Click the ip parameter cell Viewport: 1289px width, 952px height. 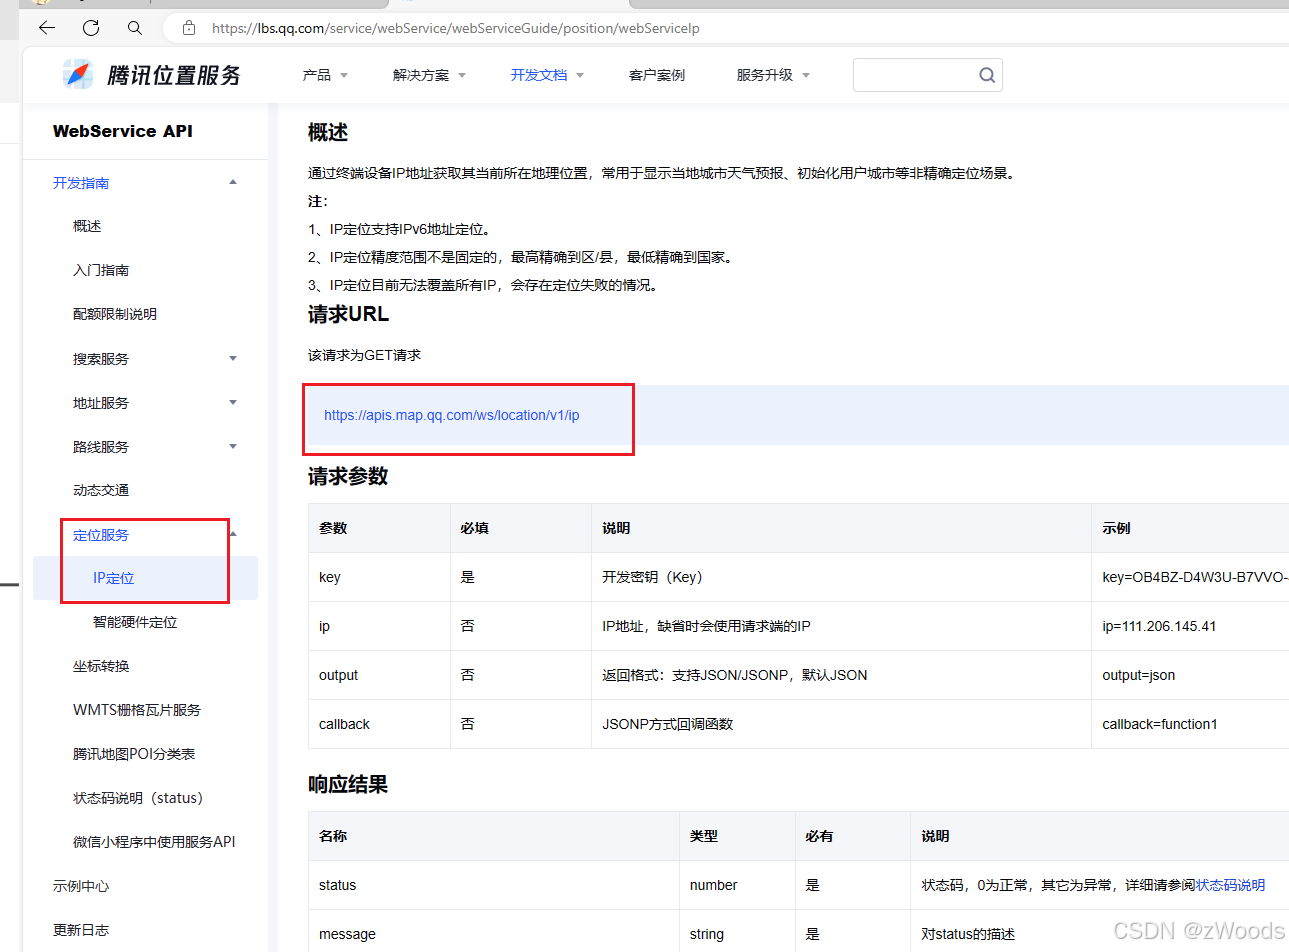tap(379, 626)
